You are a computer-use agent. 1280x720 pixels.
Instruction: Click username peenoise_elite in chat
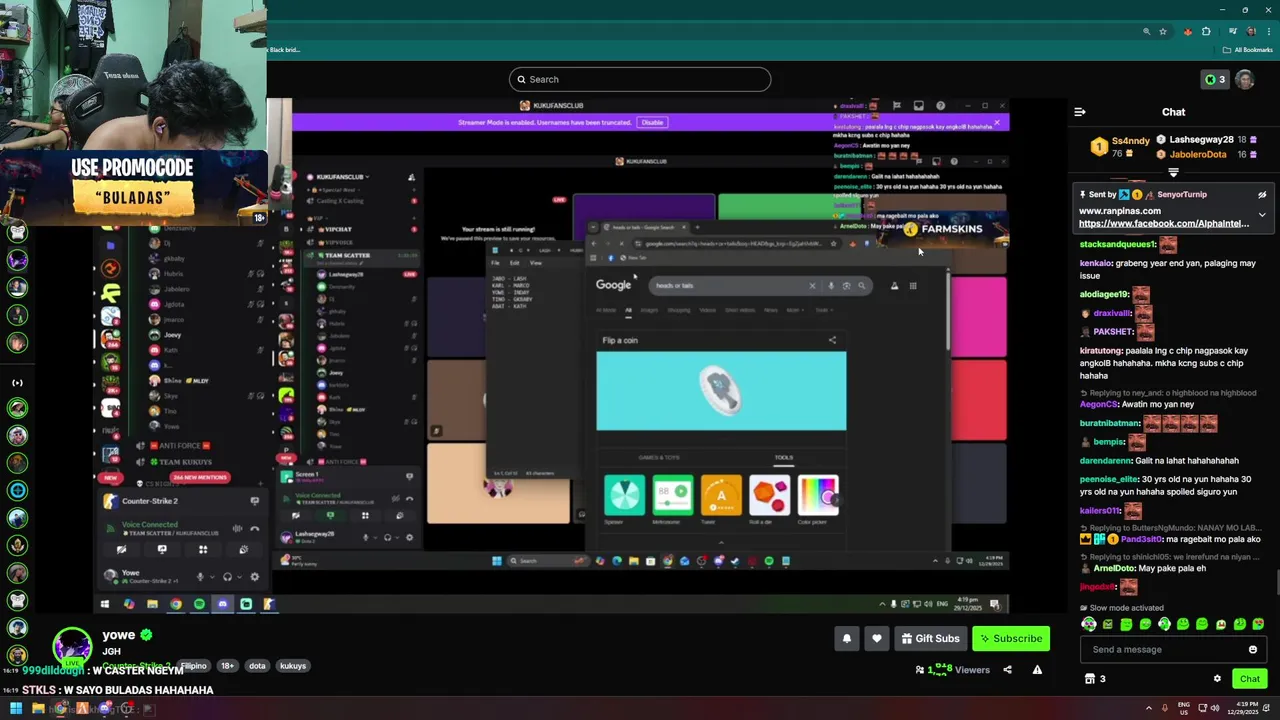click(x=1109, y=479)
